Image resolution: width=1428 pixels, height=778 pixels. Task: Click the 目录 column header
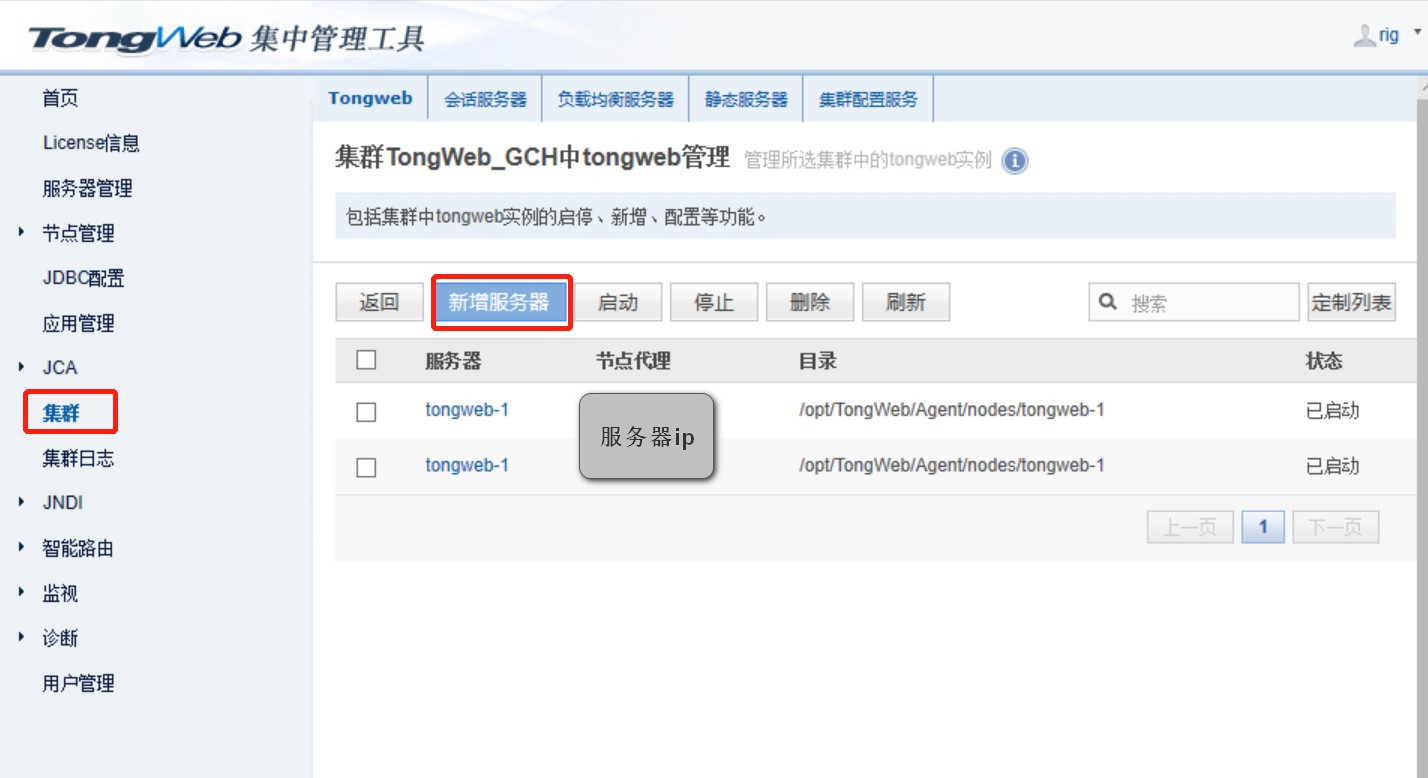point(817,361)
